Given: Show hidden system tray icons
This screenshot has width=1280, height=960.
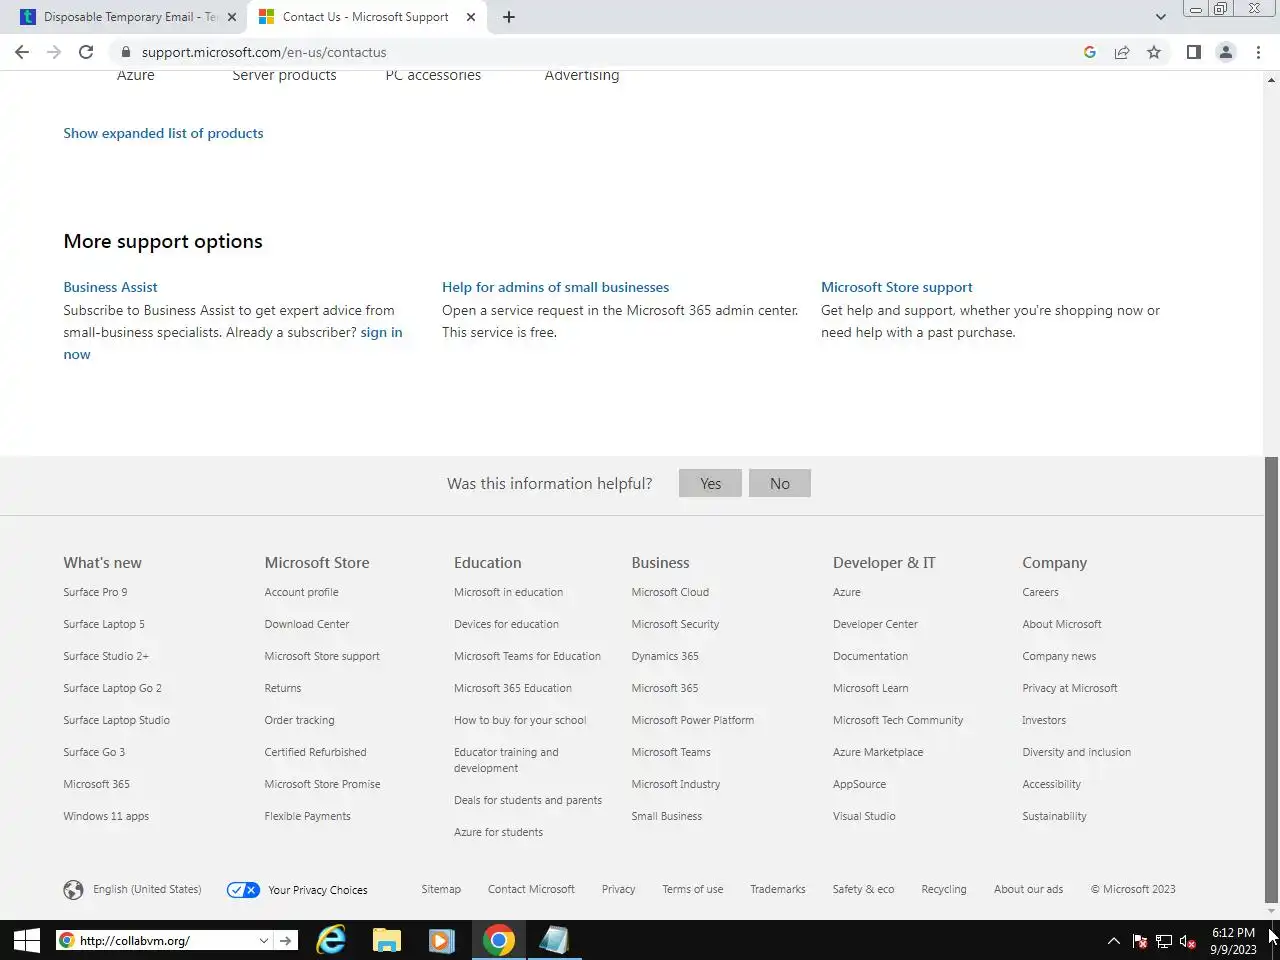Looking at the screenshot, I should [x=1113, y=941].
